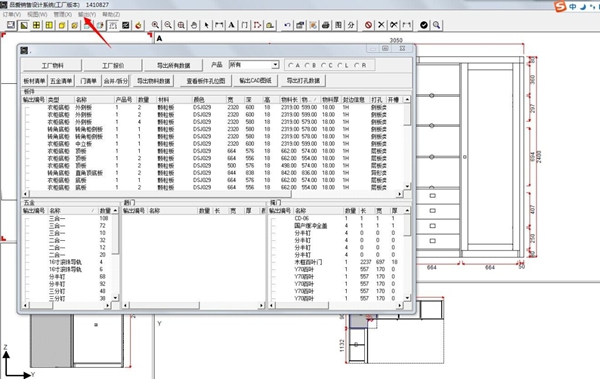This screenshot has height=379, width=600.
Task: Click the undo arrow icon
Action: pos(287,25)
